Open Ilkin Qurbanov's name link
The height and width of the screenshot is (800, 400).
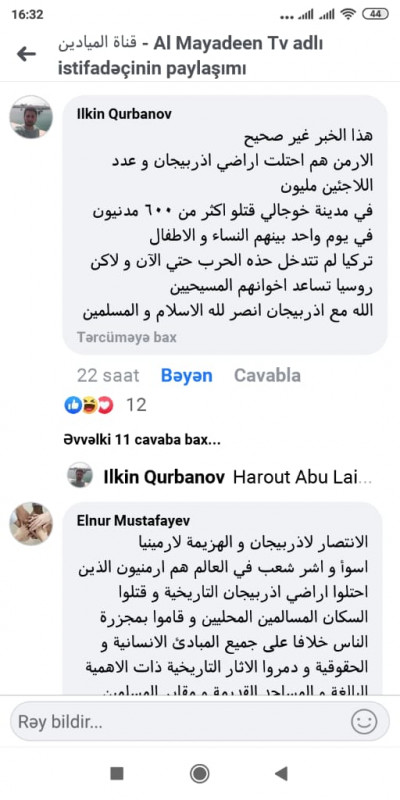coord(124,114)
